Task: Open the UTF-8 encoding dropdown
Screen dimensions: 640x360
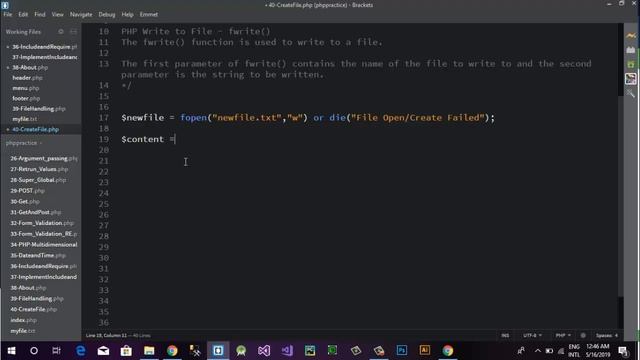Action: [x=532, y=336]
